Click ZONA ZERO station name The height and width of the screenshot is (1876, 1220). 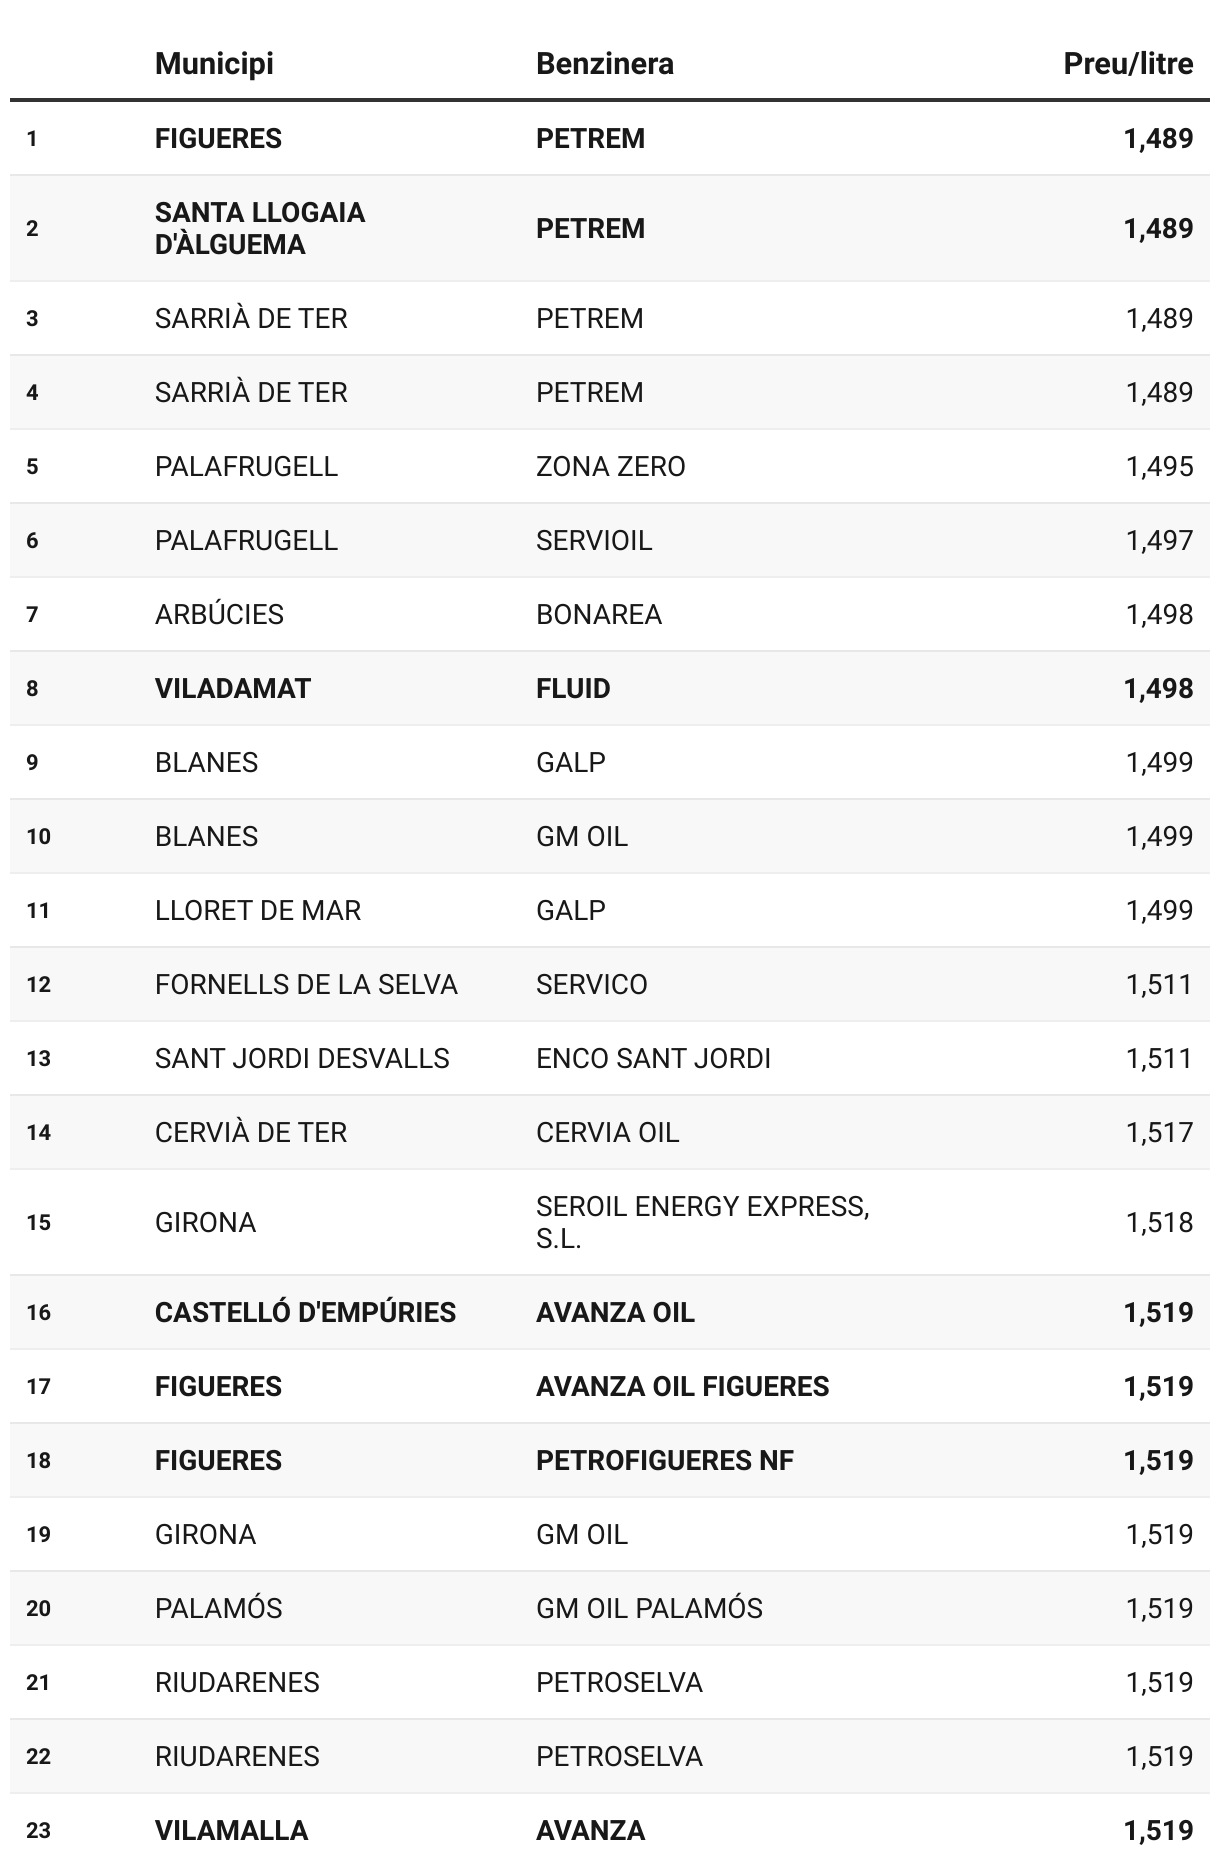pos(610,466)
